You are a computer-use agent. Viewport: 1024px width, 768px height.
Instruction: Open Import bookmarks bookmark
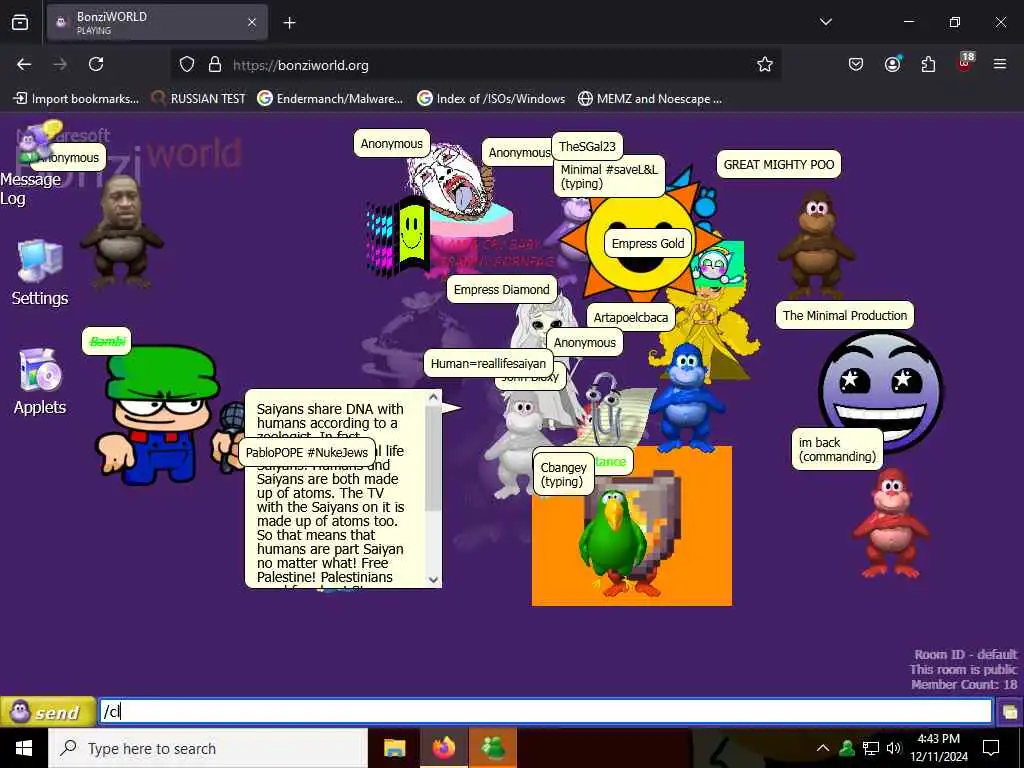[76, 99]
